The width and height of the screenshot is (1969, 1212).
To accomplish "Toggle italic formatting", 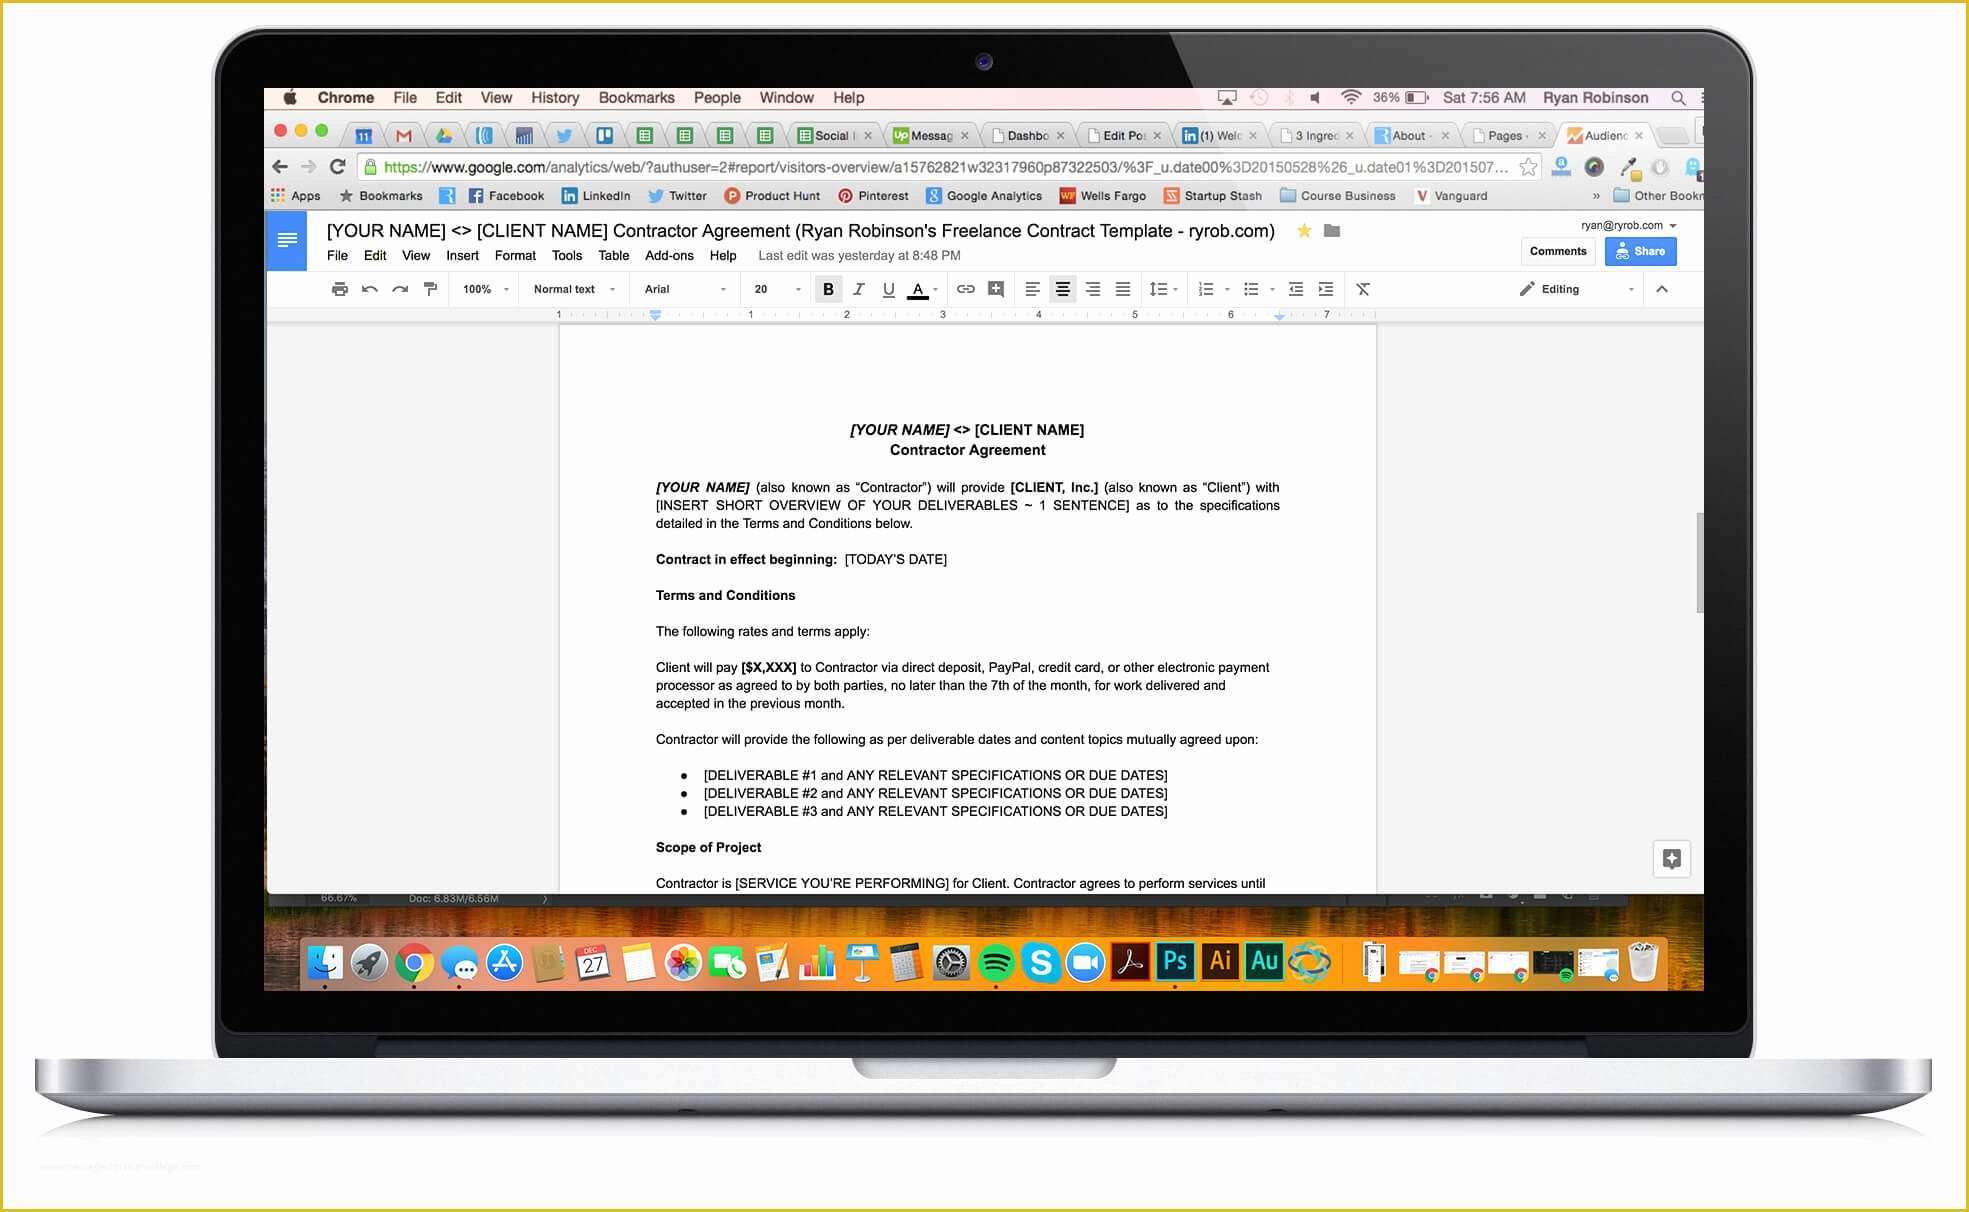I will [x=858, y=289].
